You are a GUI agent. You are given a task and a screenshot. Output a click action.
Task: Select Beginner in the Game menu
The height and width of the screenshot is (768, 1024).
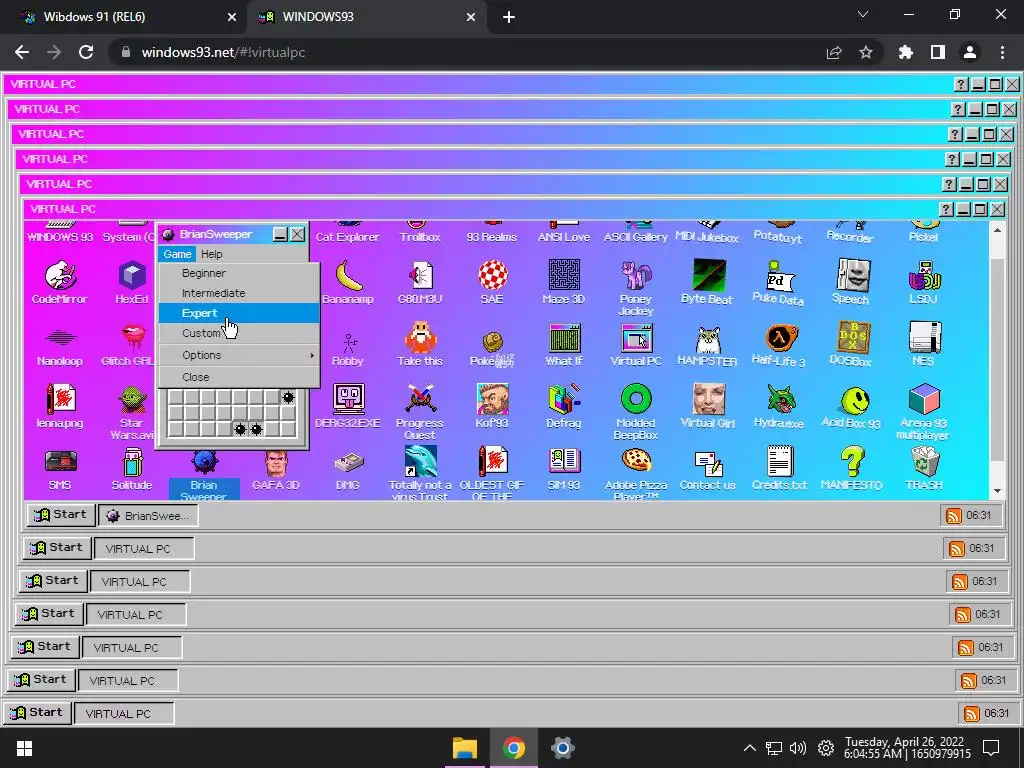238,273
